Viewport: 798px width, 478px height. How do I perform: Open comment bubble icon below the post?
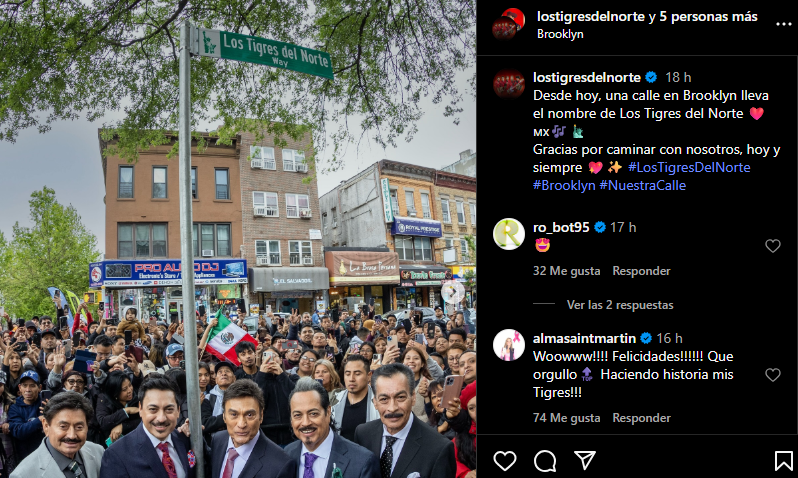point(545,461)
